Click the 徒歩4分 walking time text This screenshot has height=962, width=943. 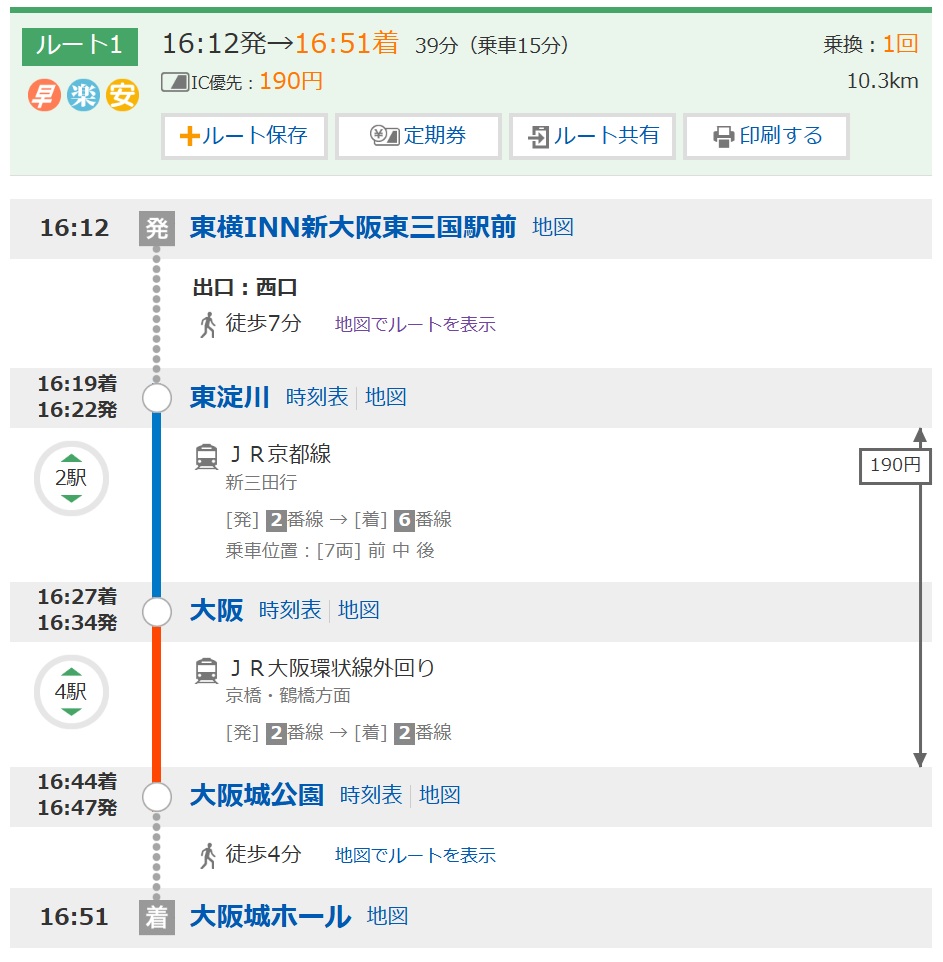(x=263, y=854)
